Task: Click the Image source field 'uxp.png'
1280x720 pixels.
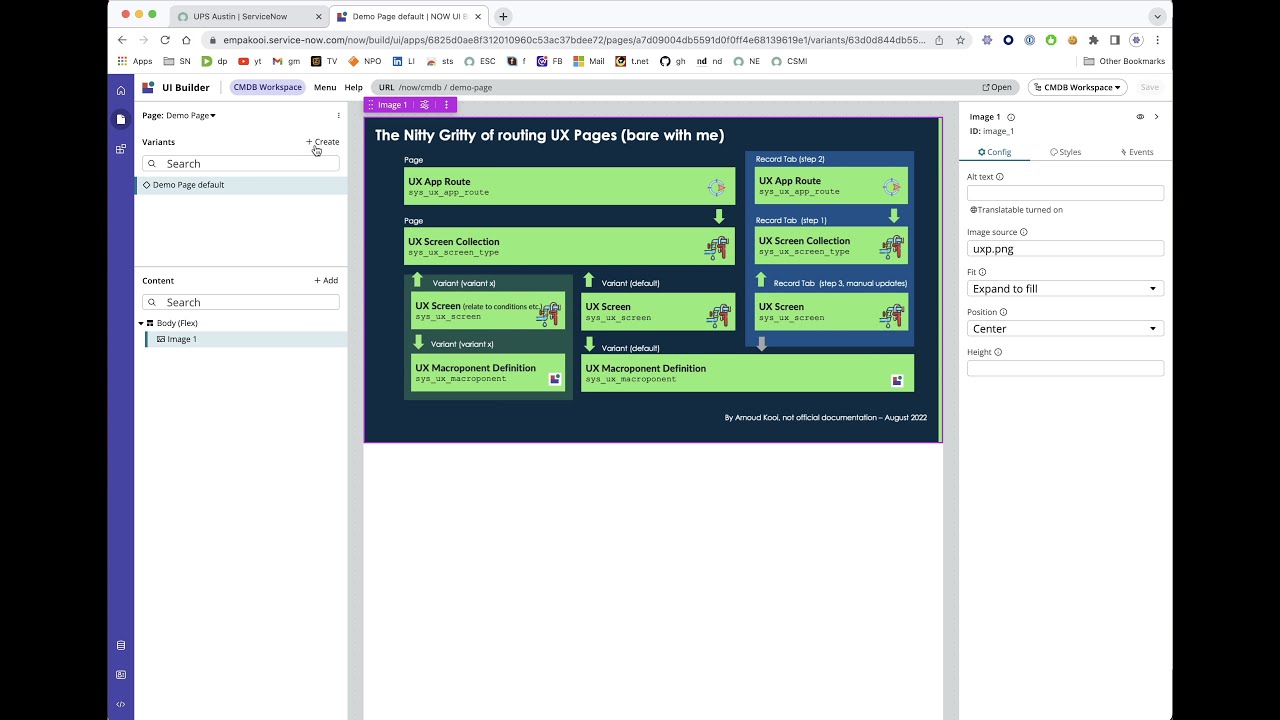Action: click(1065, 249)
